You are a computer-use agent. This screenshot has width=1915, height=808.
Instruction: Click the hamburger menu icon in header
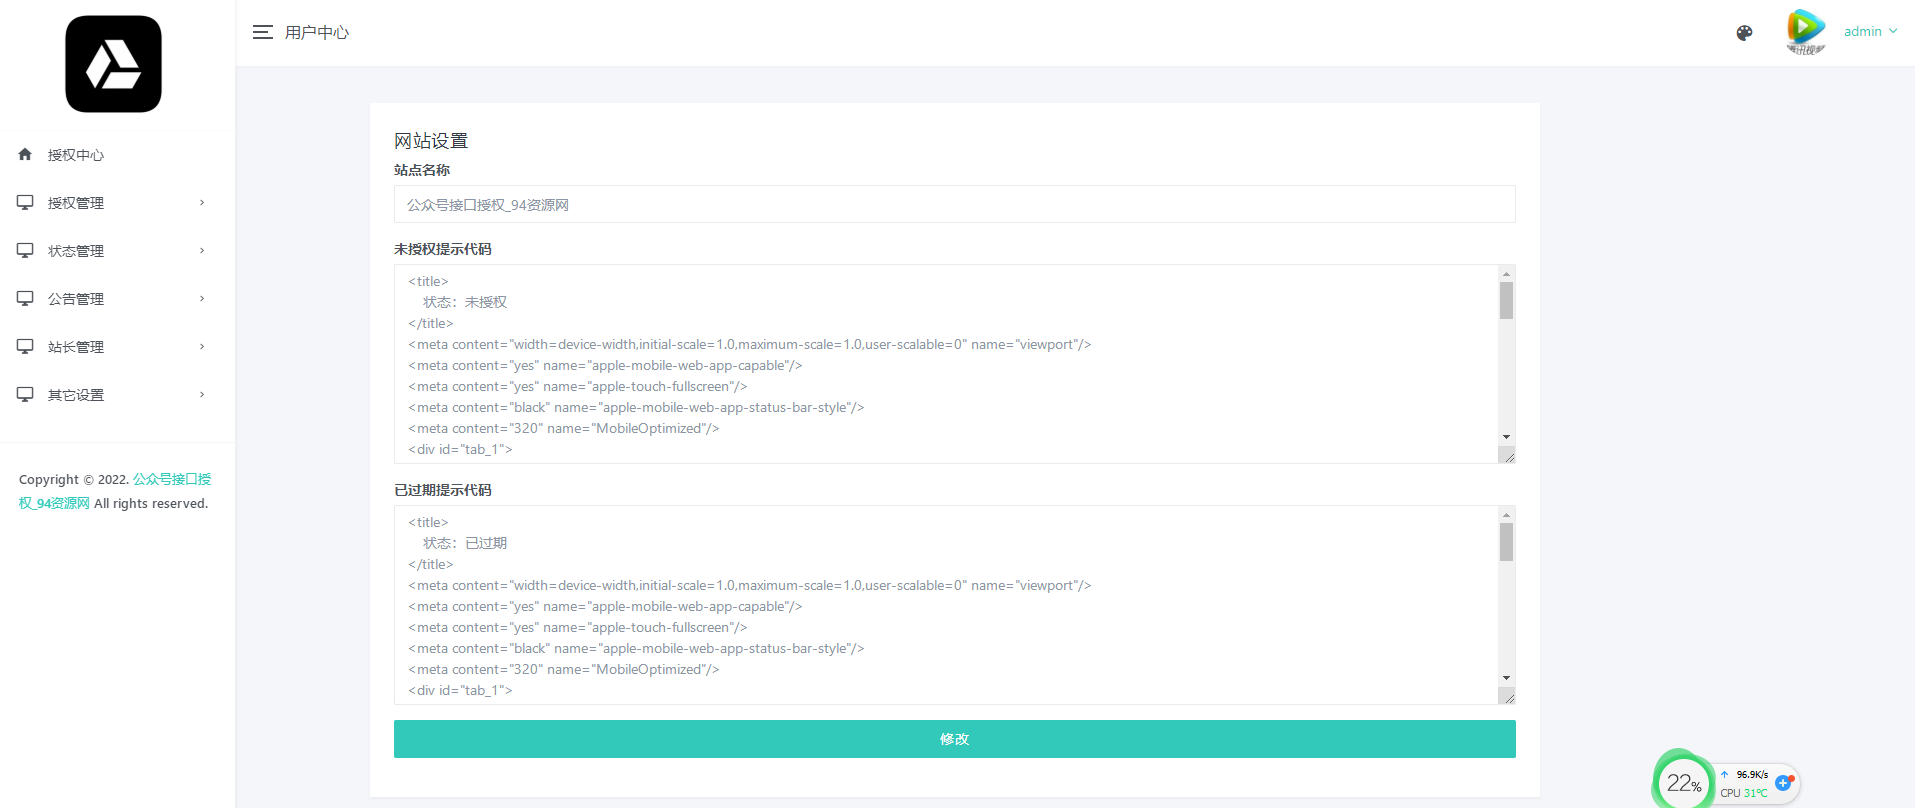[262, 32]
